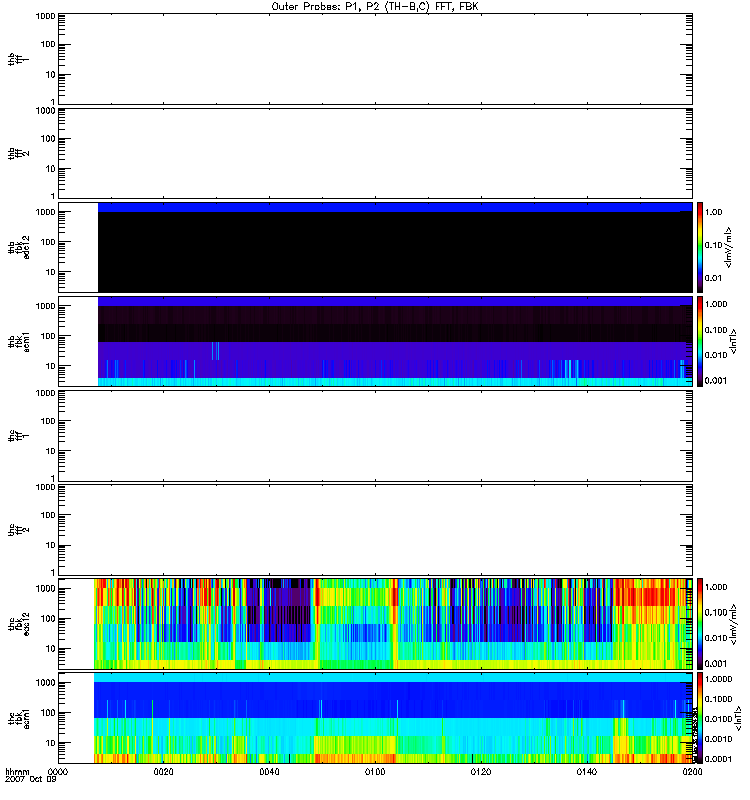Click the '1000' tick of thb fff 1 panel

point(45,16)
